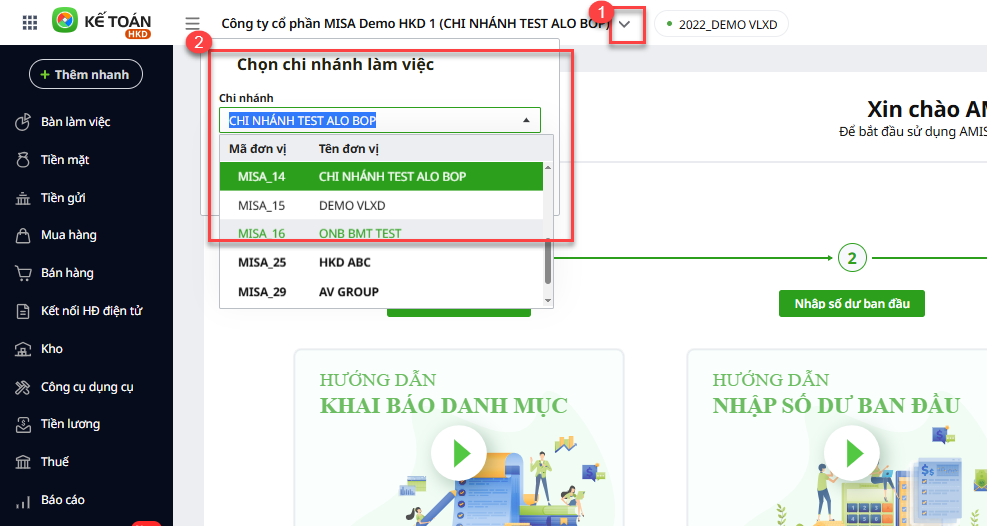Open the app launcher grid icon
Image resolution: width=987 pixels, height=526 pixels.
29,22
